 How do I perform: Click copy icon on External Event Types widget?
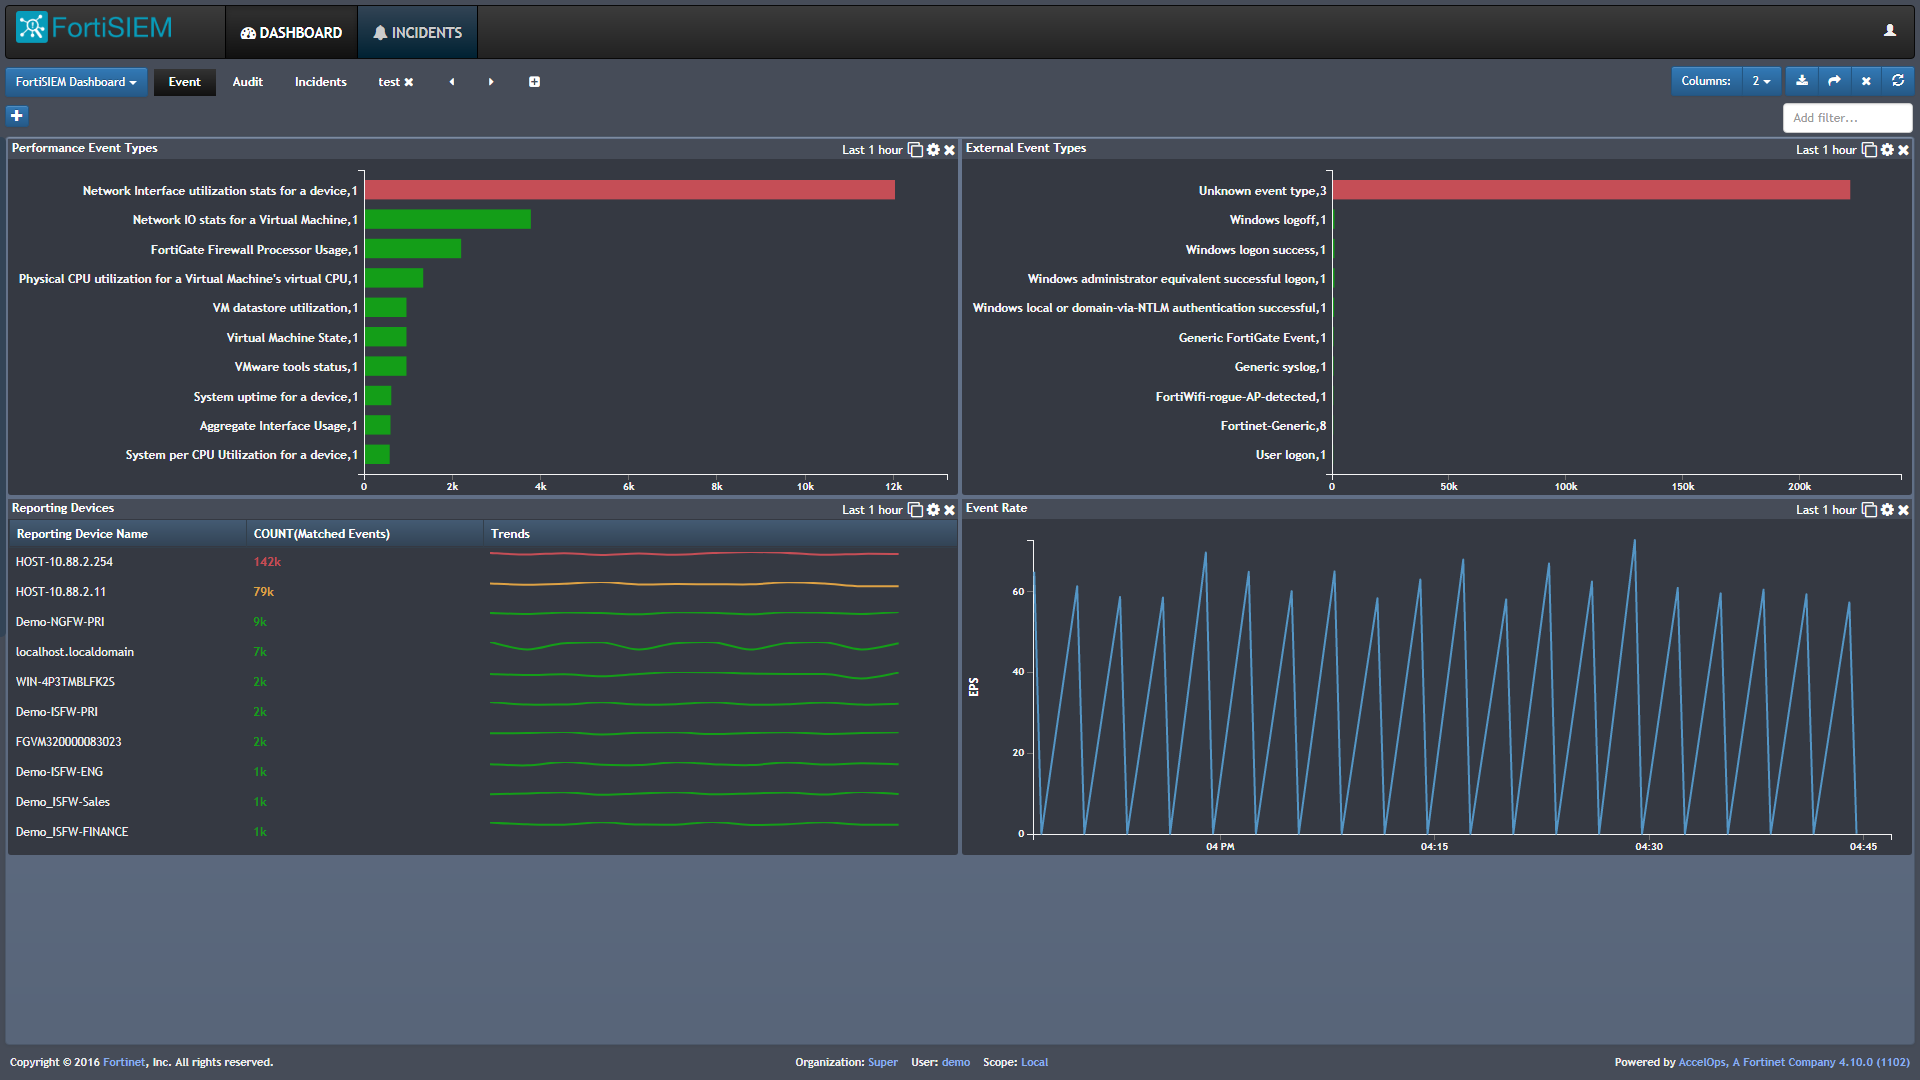(1868, 150)
